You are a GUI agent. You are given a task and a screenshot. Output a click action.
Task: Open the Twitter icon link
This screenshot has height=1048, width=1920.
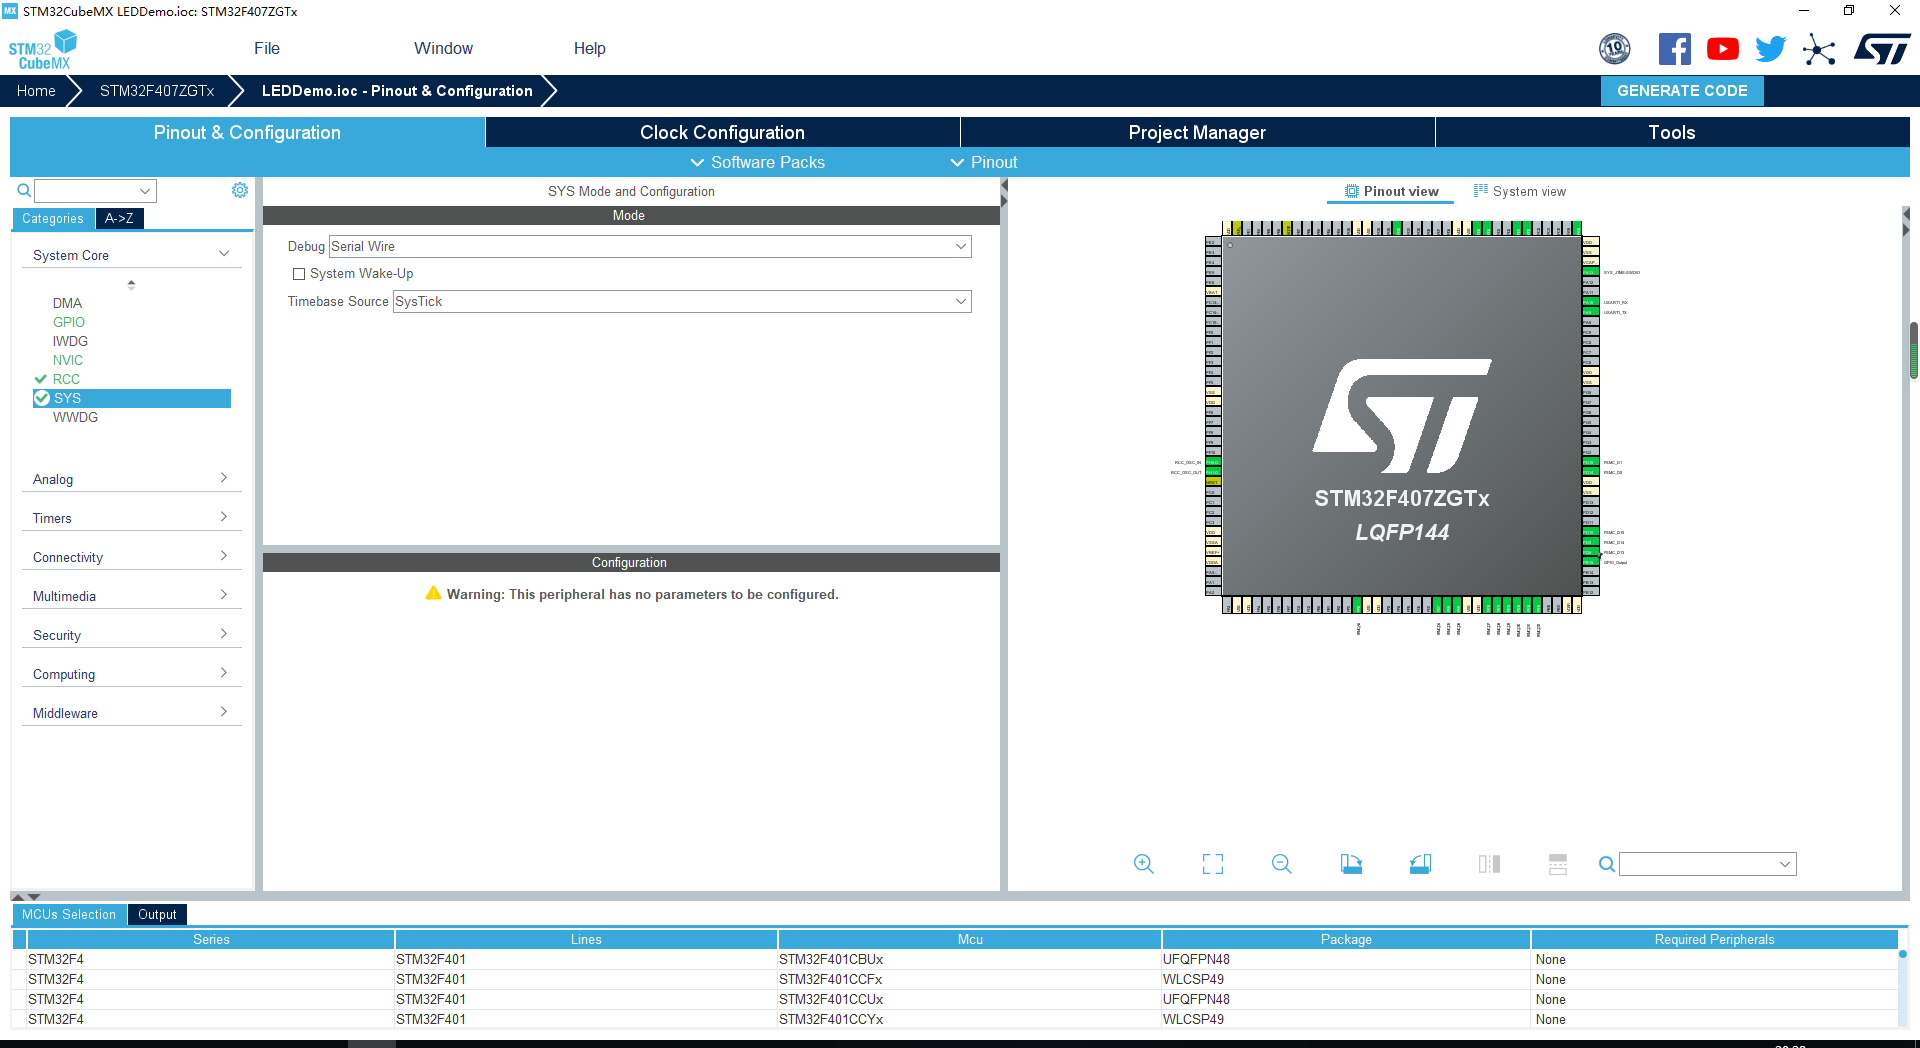pos(1771,48)
